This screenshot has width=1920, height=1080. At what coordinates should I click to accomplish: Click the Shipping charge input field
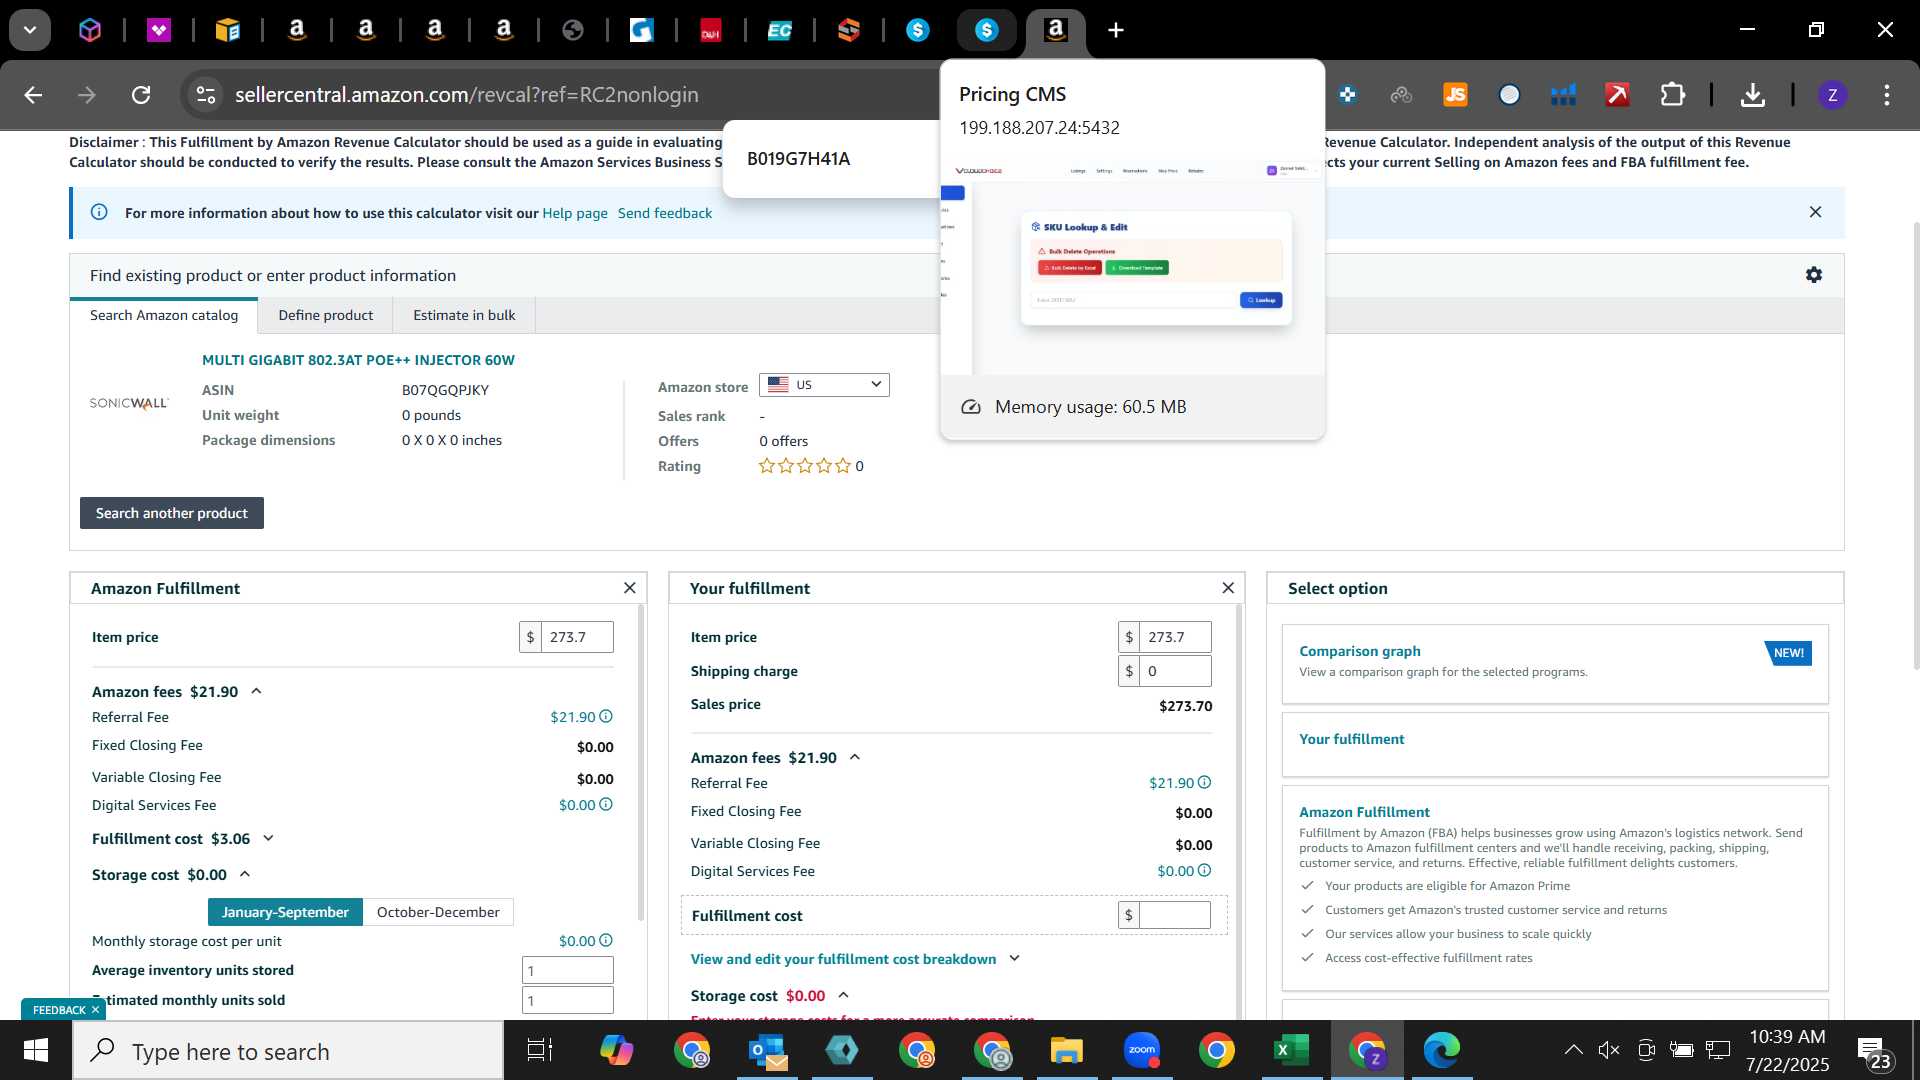[1175, 671]
